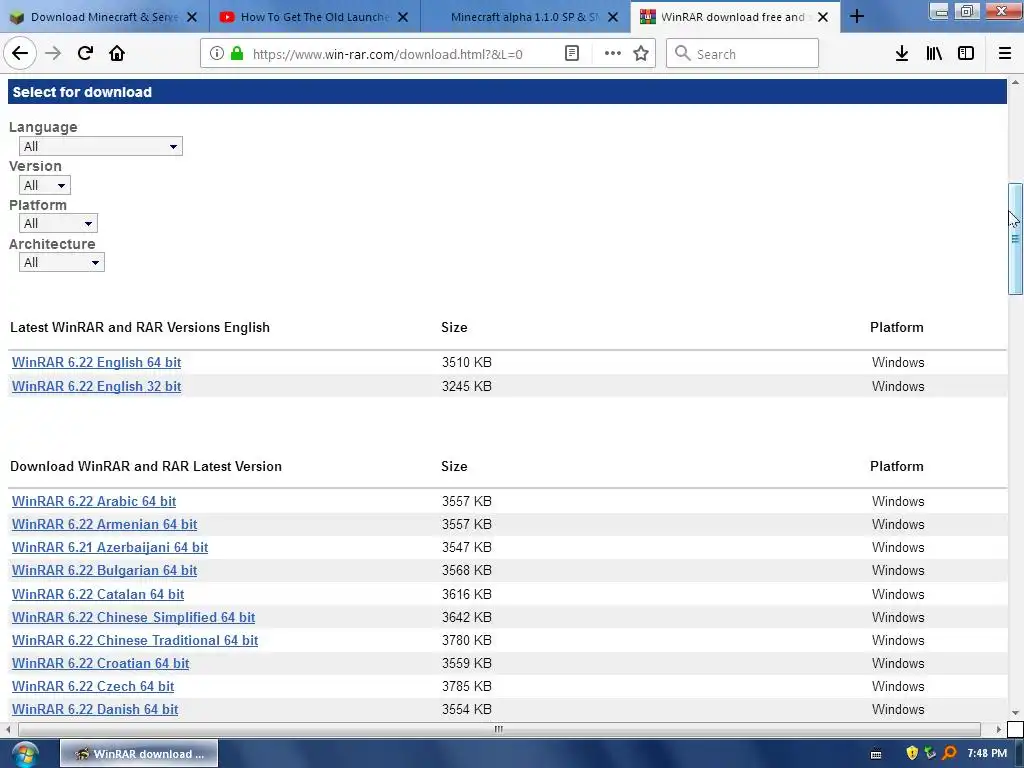Click the 3245 KB size cell

pyautogui.click(x=466, y=387)
